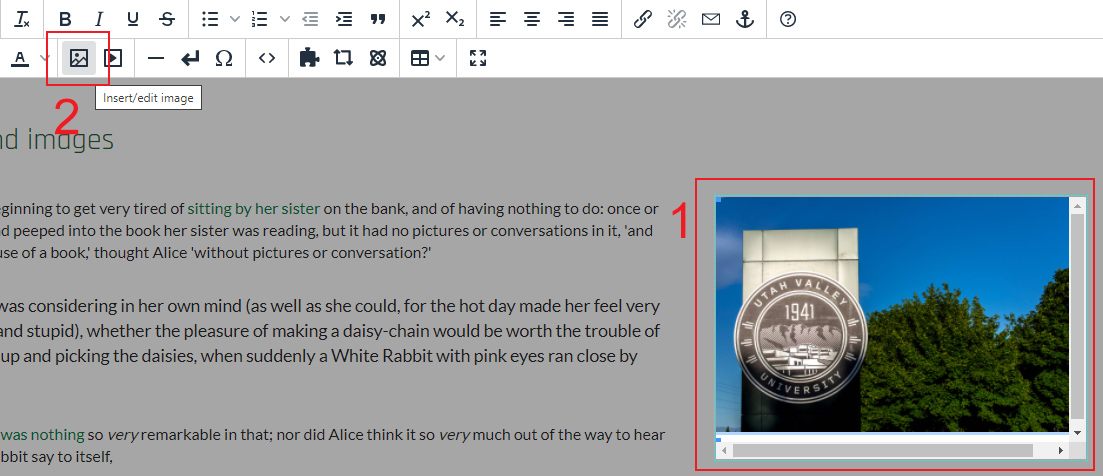Screen dimensions: 1103x476
Task: Insert a special character with Omega icon
Action: tap(224, 58)
